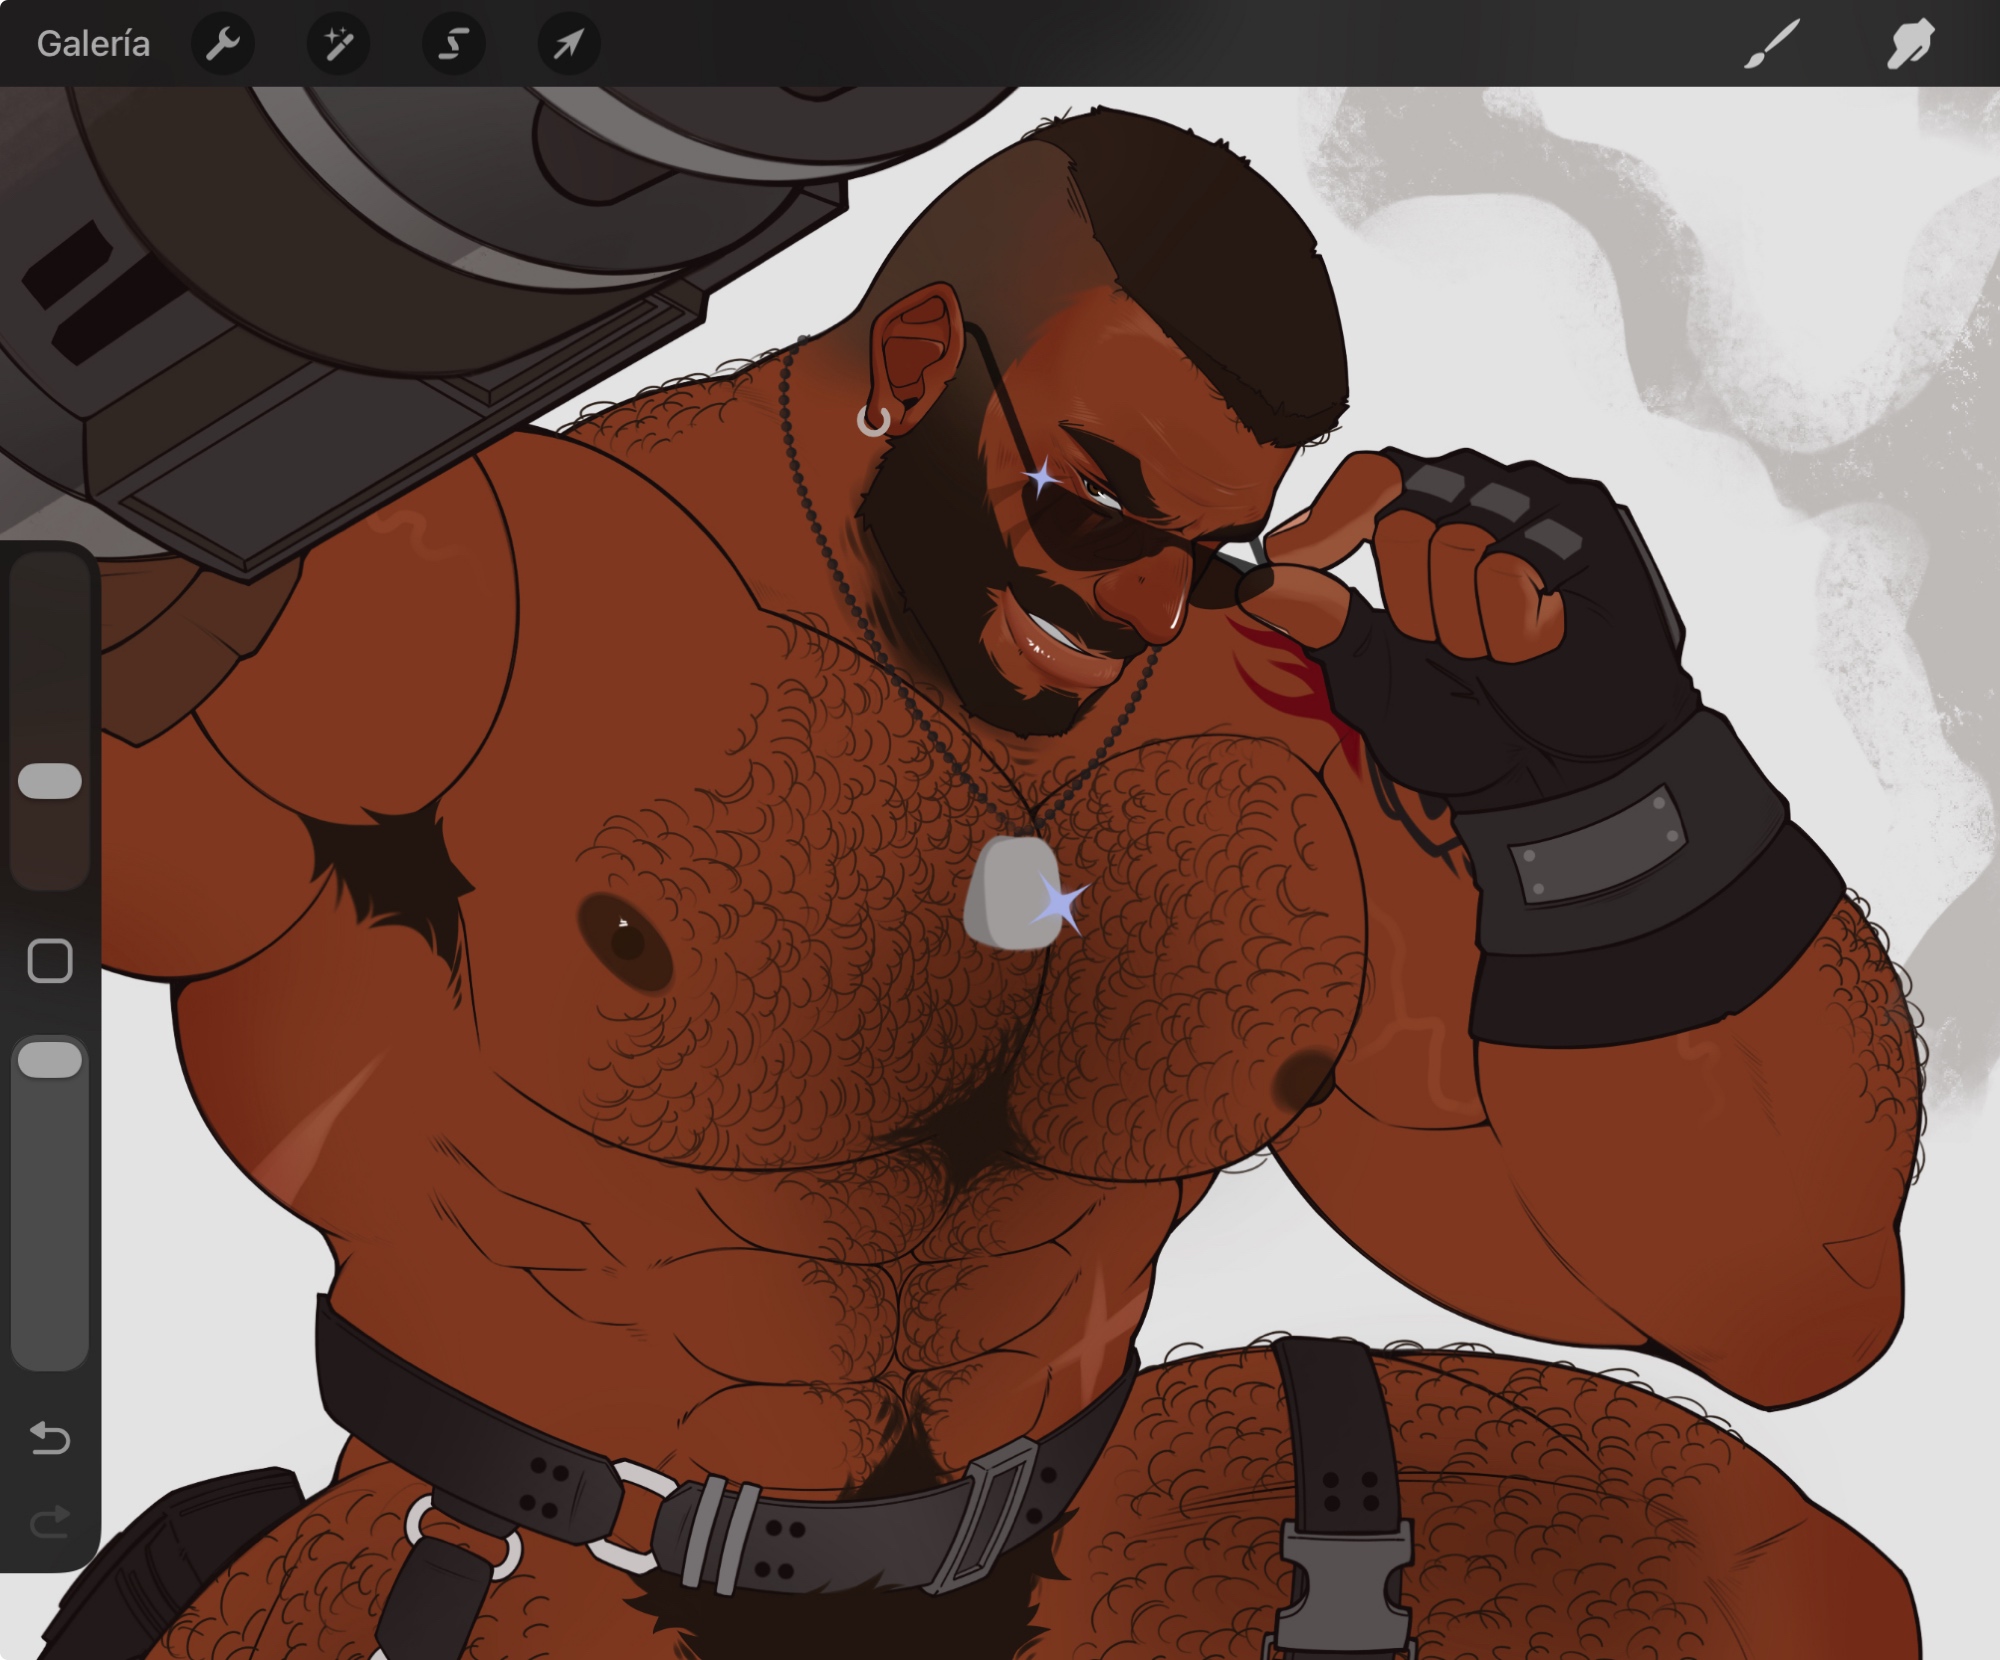Open the Adjustments magic wand menu
2000x1660 pixels.
[x=338, y=44]
